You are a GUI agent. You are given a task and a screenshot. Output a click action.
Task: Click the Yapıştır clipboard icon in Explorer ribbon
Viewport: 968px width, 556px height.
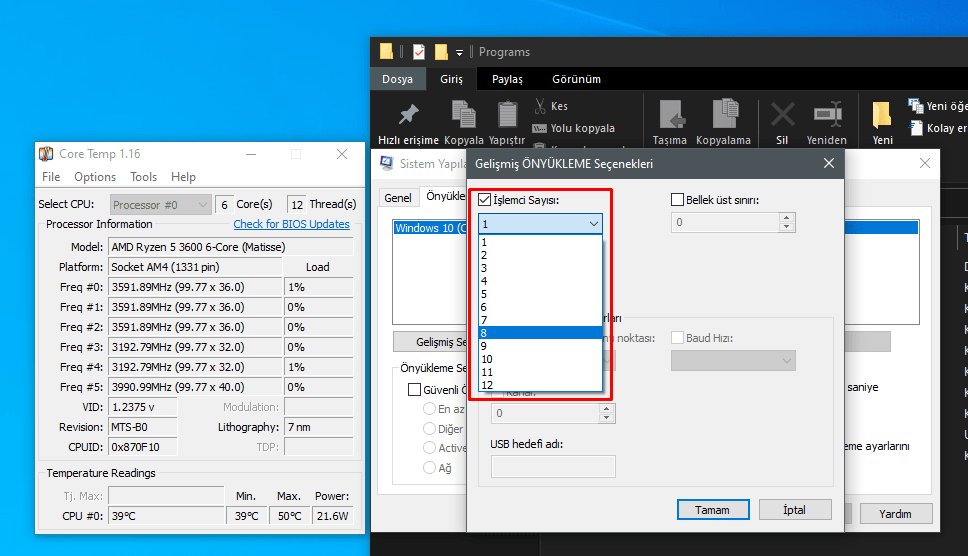507,115
